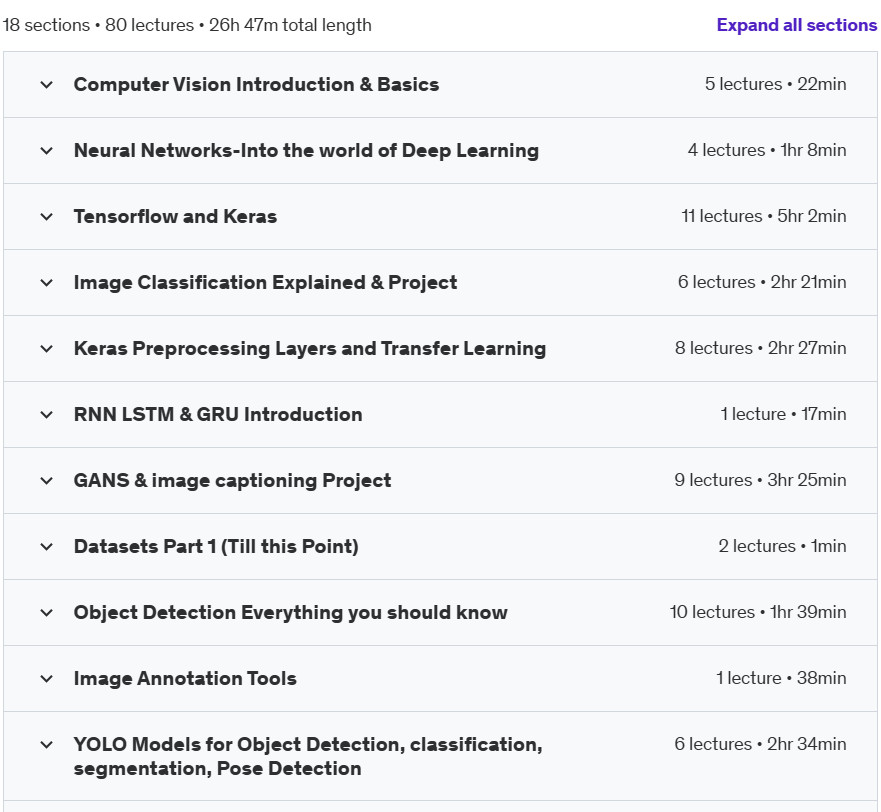
Task: Click the text 2 lectures • 1min
Action: tap(782, 546)
